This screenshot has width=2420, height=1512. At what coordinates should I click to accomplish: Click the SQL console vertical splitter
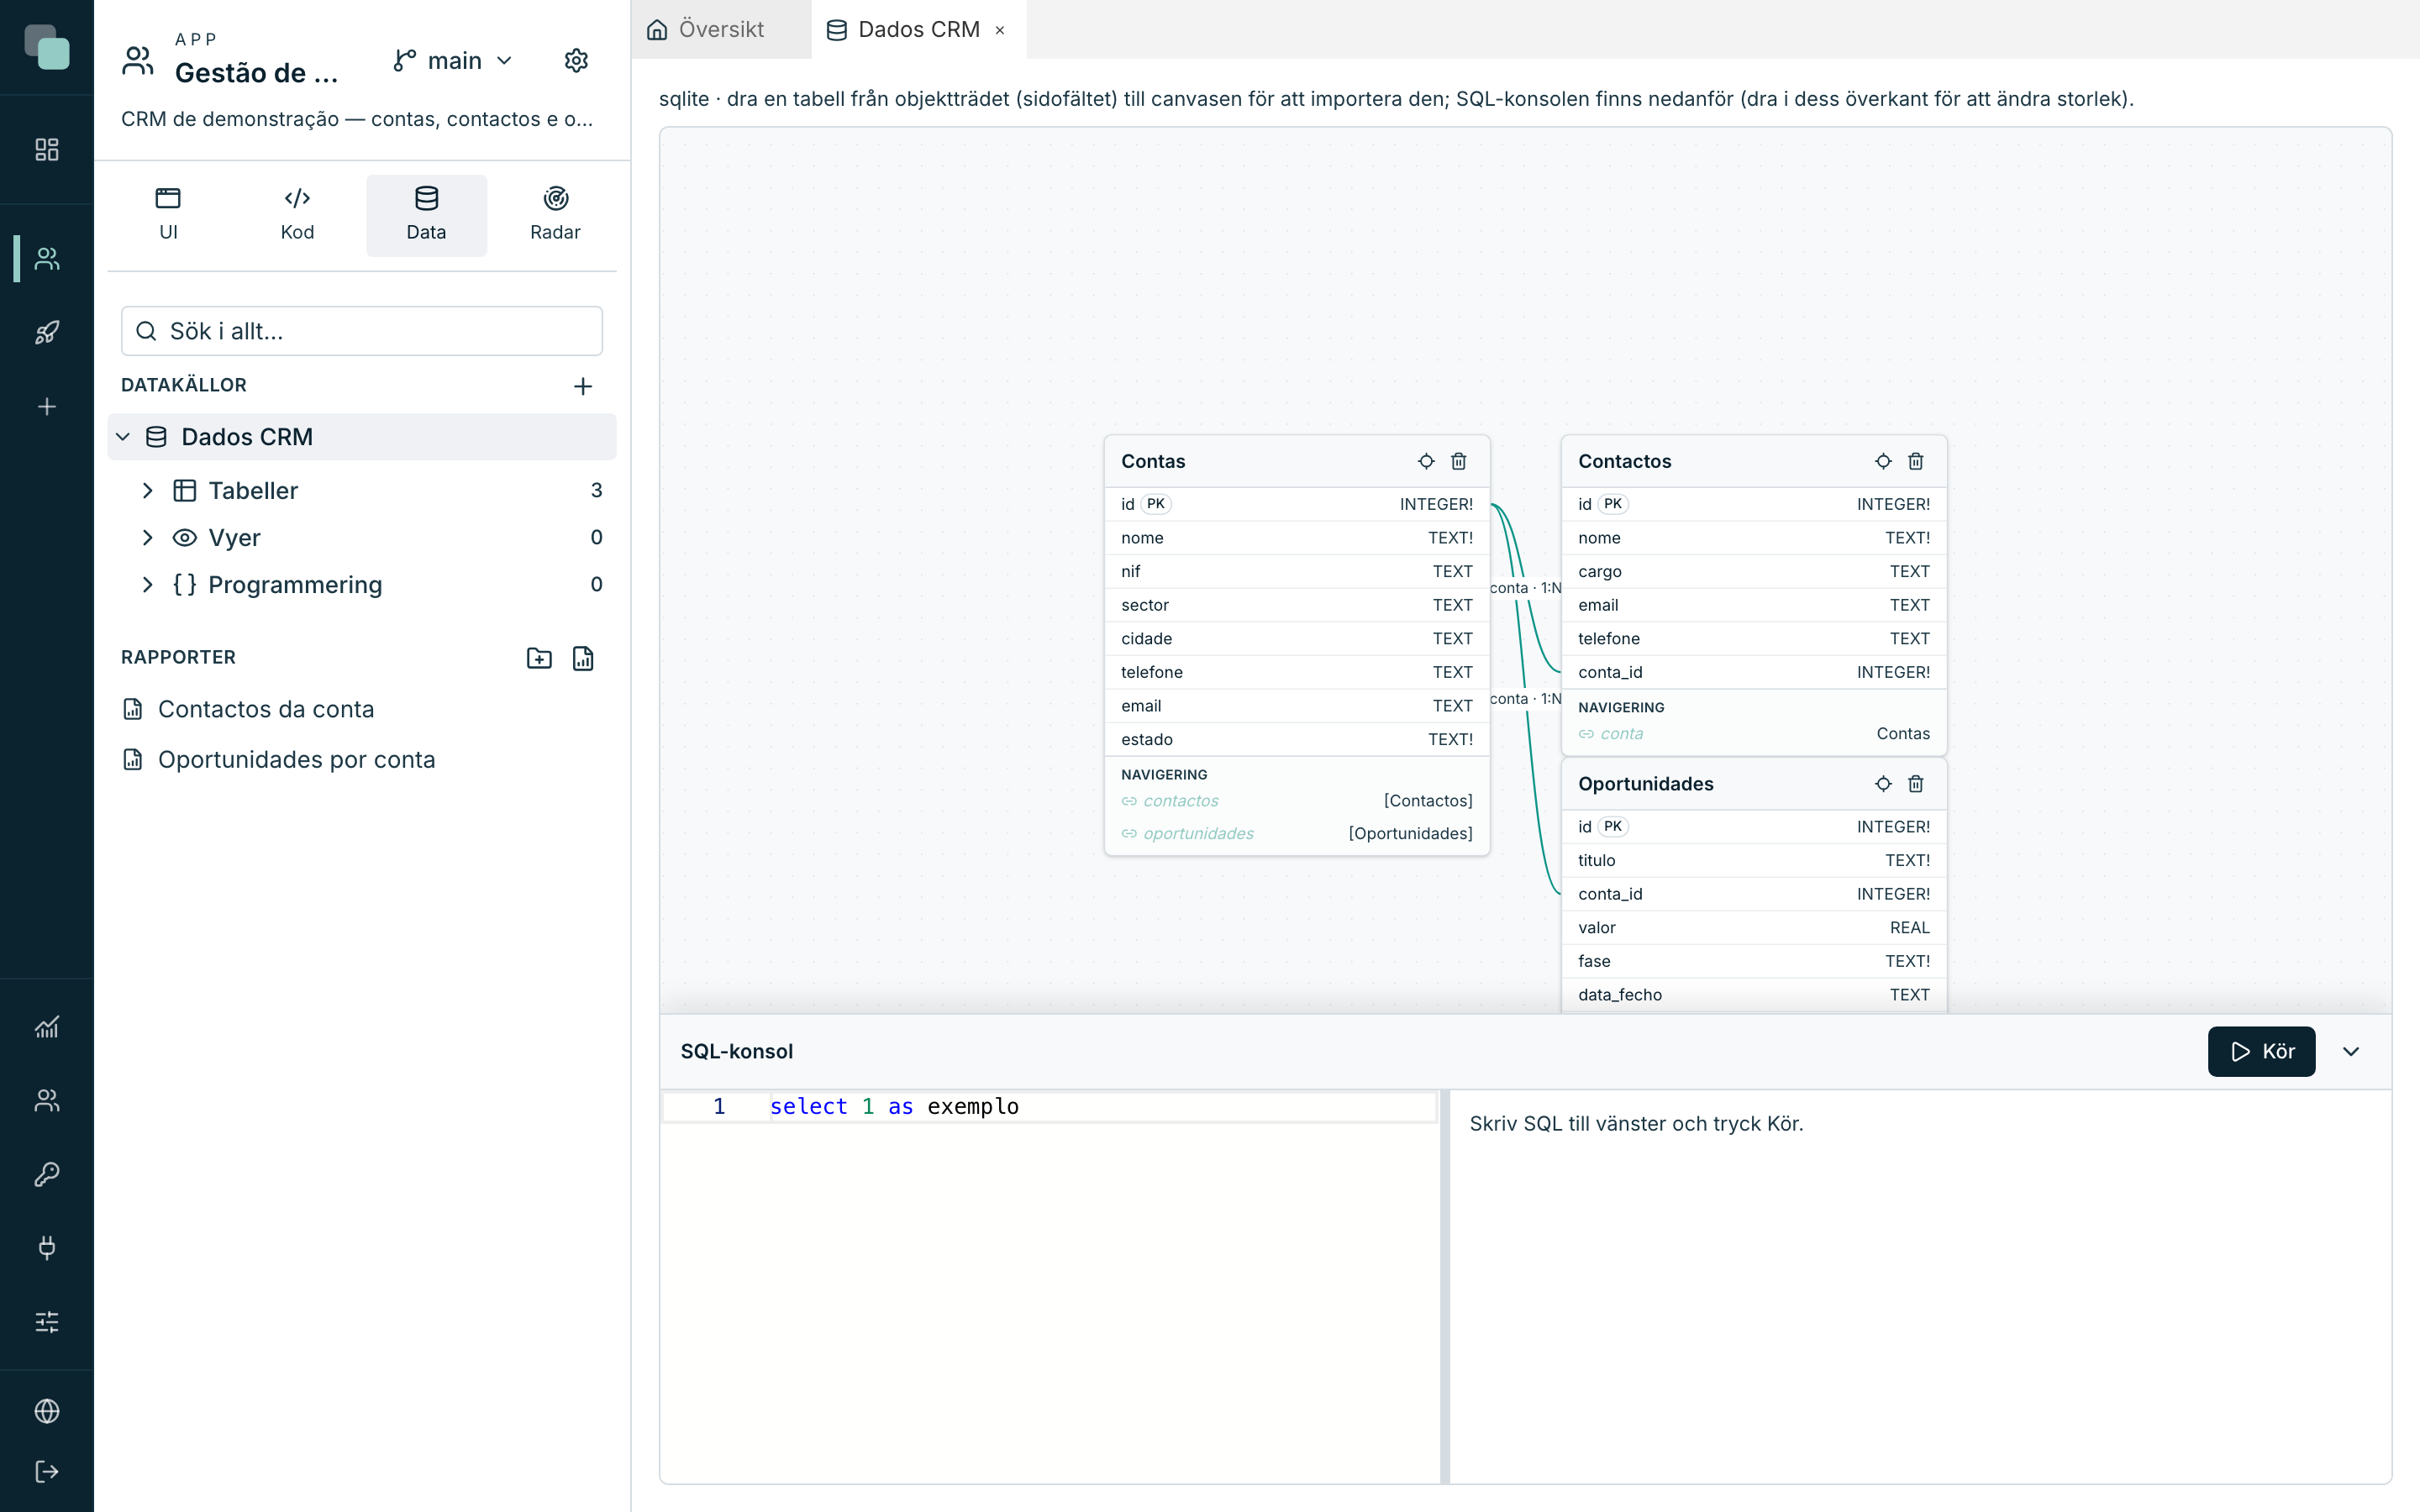click(1445, 1287)
